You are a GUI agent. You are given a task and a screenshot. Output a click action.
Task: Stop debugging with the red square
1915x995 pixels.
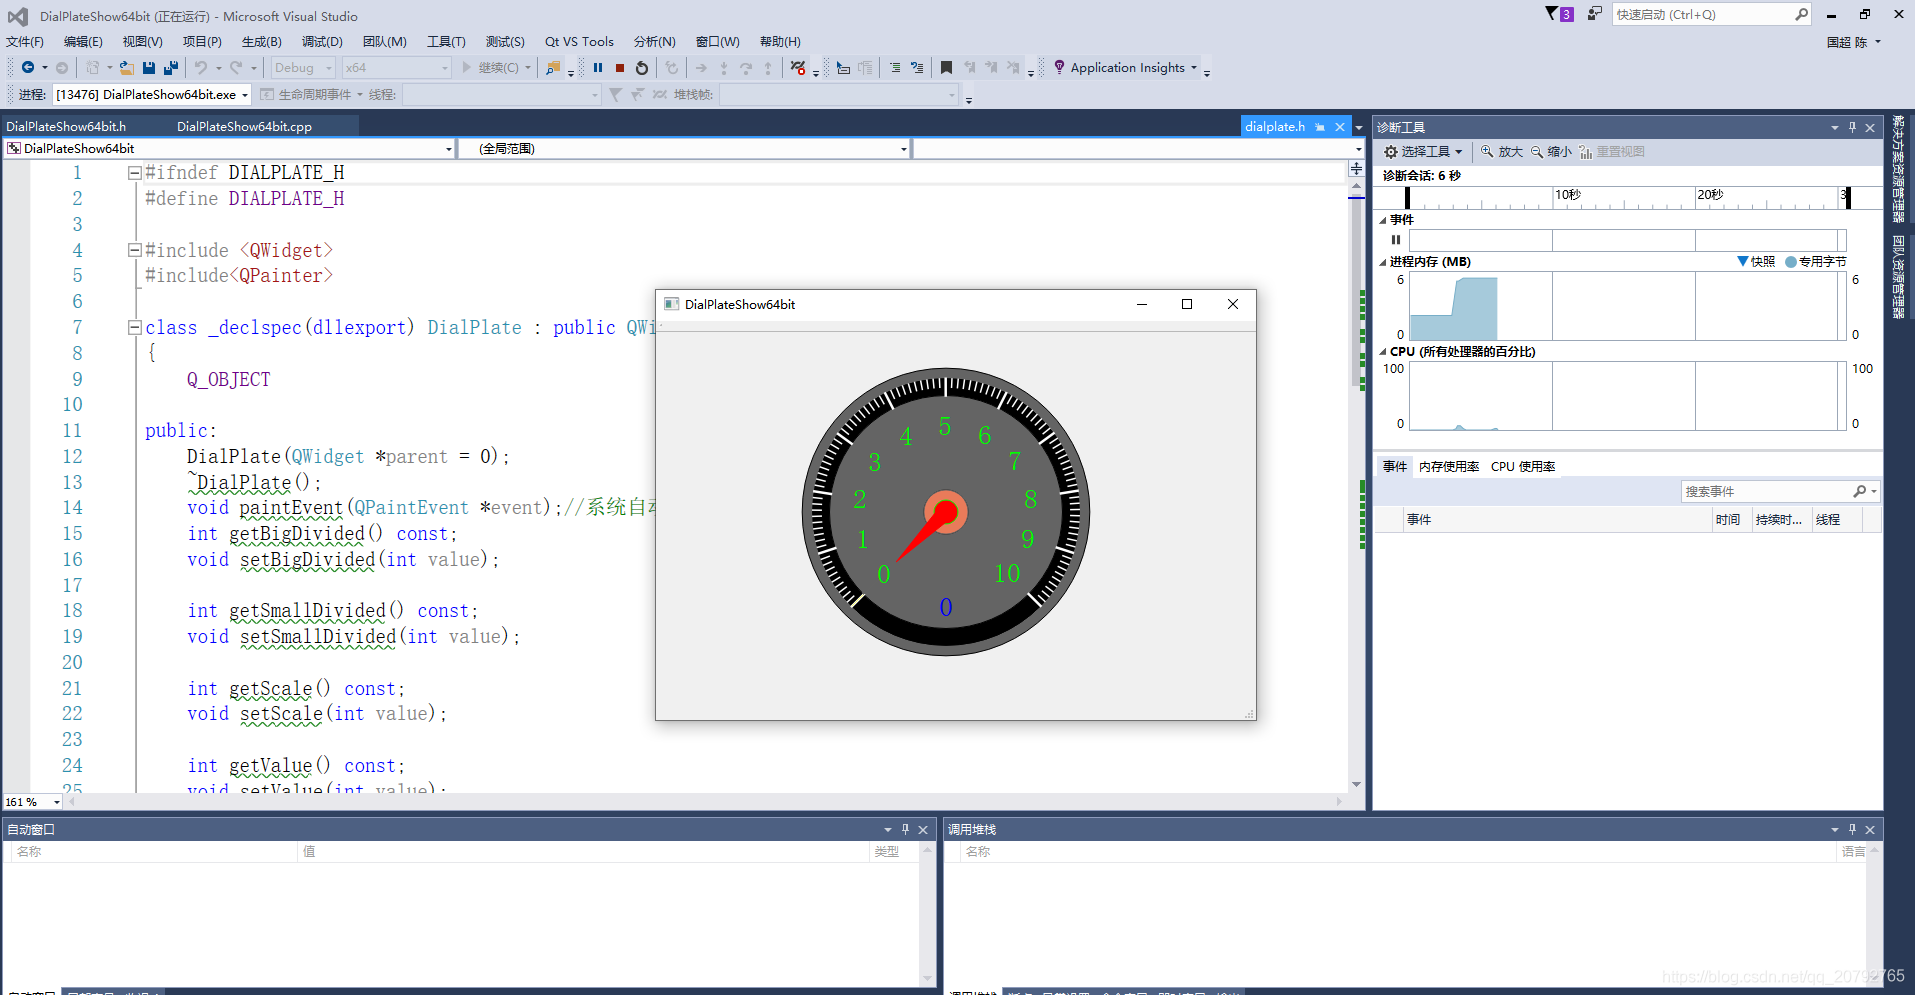pos(620,68)
